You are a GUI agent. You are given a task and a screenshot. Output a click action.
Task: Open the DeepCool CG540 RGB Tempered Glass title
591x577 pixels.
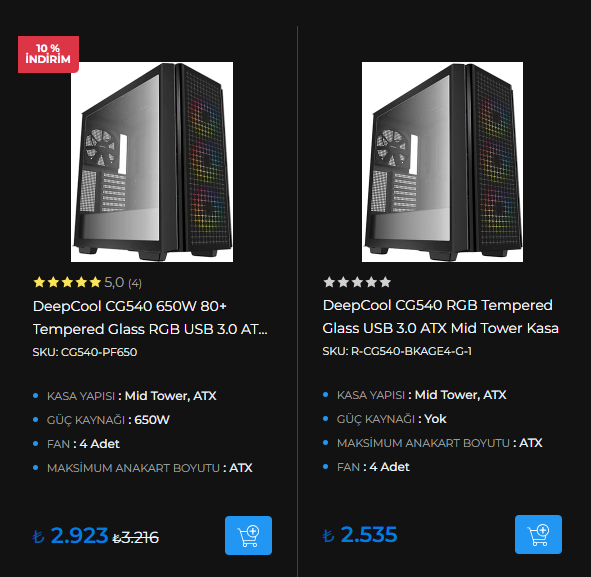tap(440, 317)
